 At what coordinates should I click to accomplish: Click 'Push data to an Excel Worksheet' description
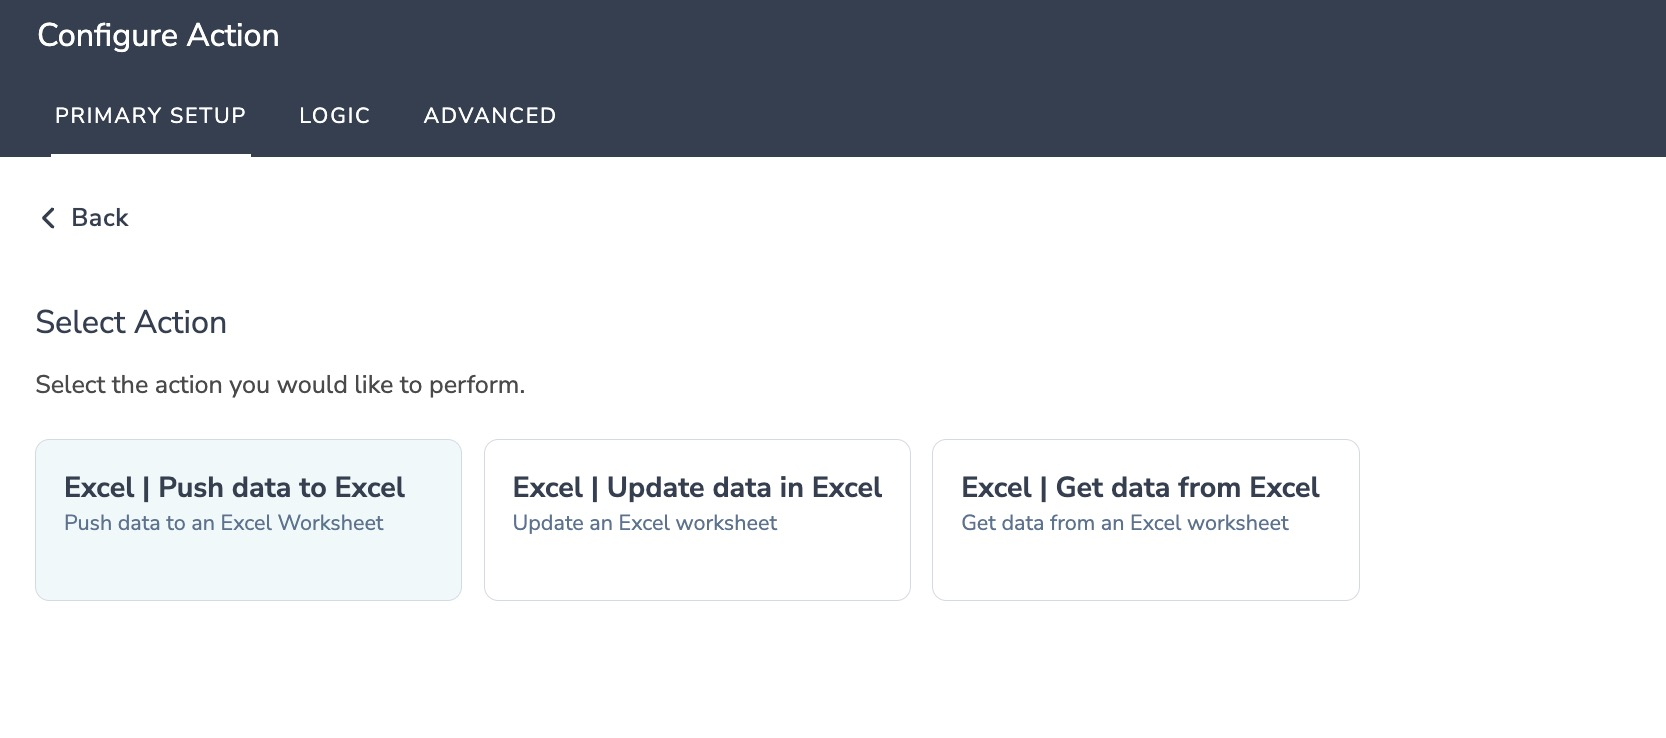(x=223, y=523)
